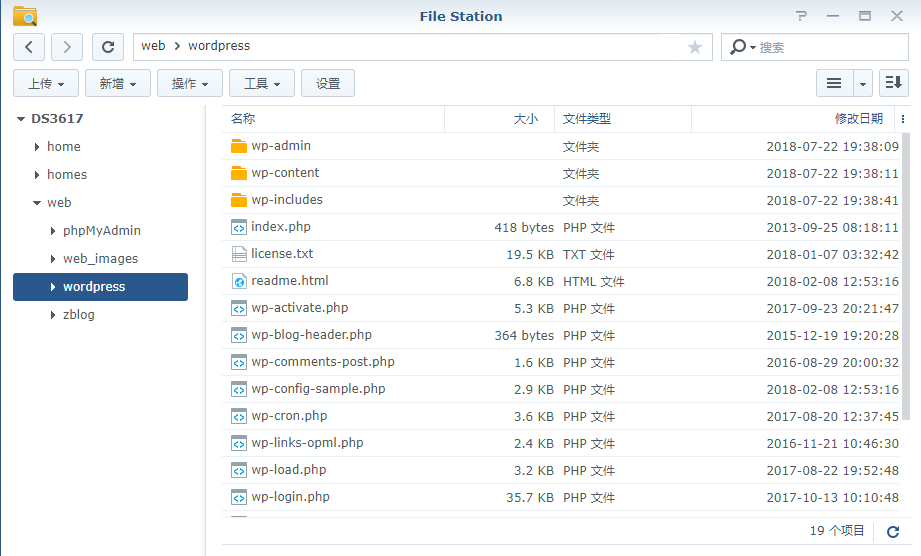Open the 工具 tools menu
The image size is (921, 556).
tap(262, 84)
